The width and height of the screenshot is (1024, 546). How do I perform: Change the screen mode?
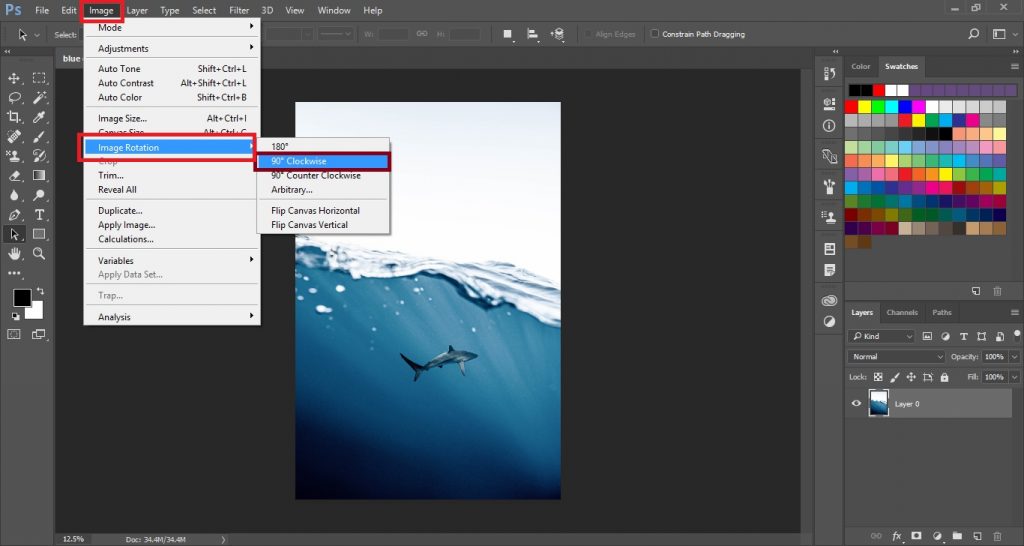coord(39,334)
